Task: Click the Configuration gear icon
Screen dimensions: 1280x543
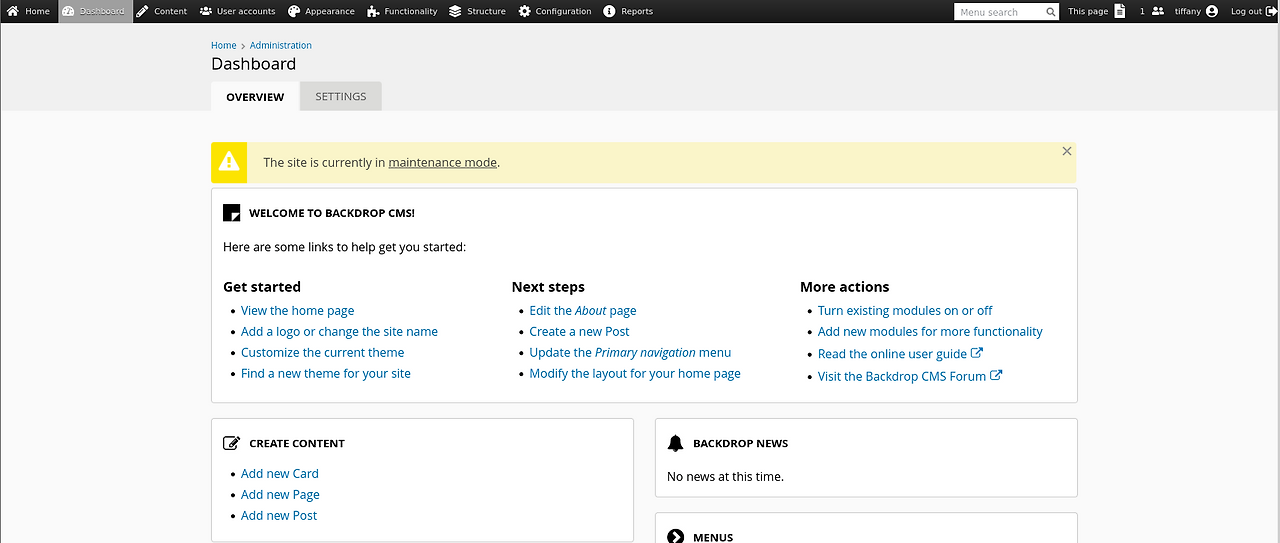Action: [525, 11]
